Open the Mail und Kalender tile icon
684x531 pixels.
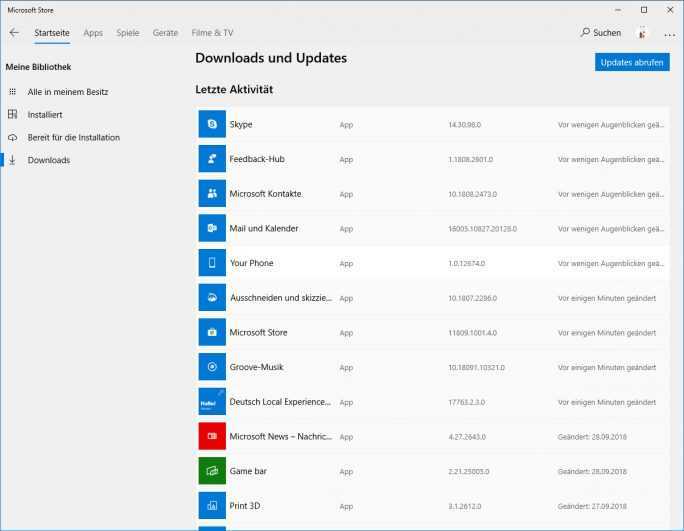click(212, 228)
